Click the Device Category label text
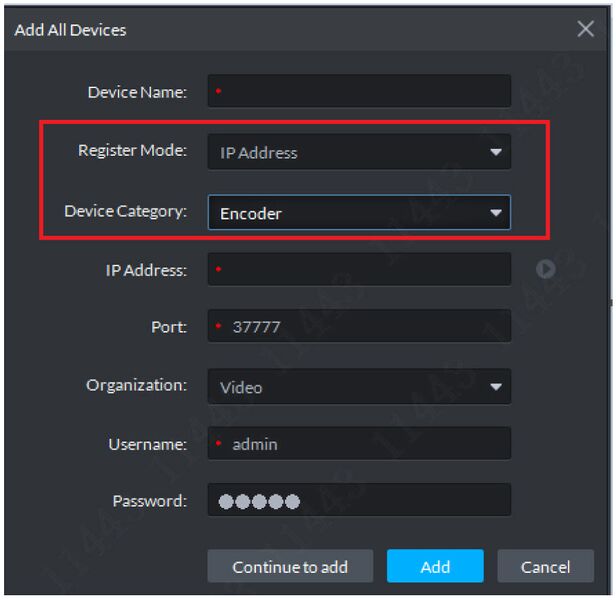616x600 pixels. coord(126,211)
